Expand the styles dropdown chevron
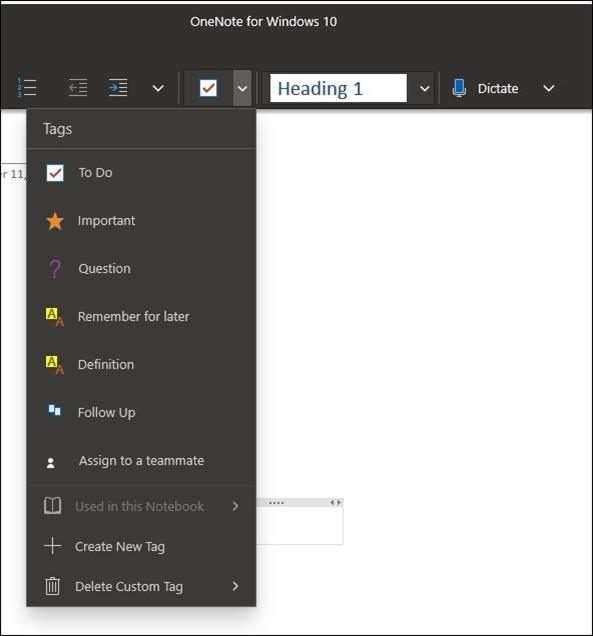 point(424,88)
